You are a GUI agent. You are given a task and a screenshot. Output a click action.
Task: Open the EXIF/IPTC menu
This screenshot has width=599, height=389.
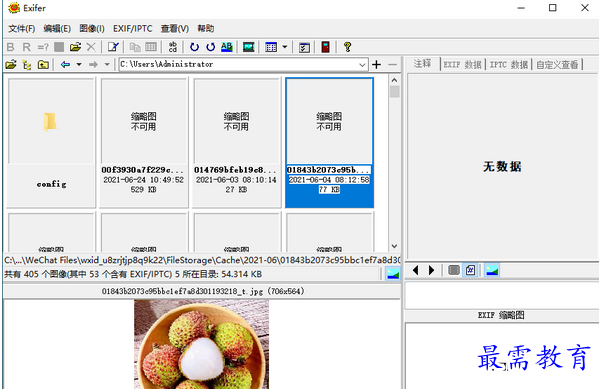click(133, 29)
